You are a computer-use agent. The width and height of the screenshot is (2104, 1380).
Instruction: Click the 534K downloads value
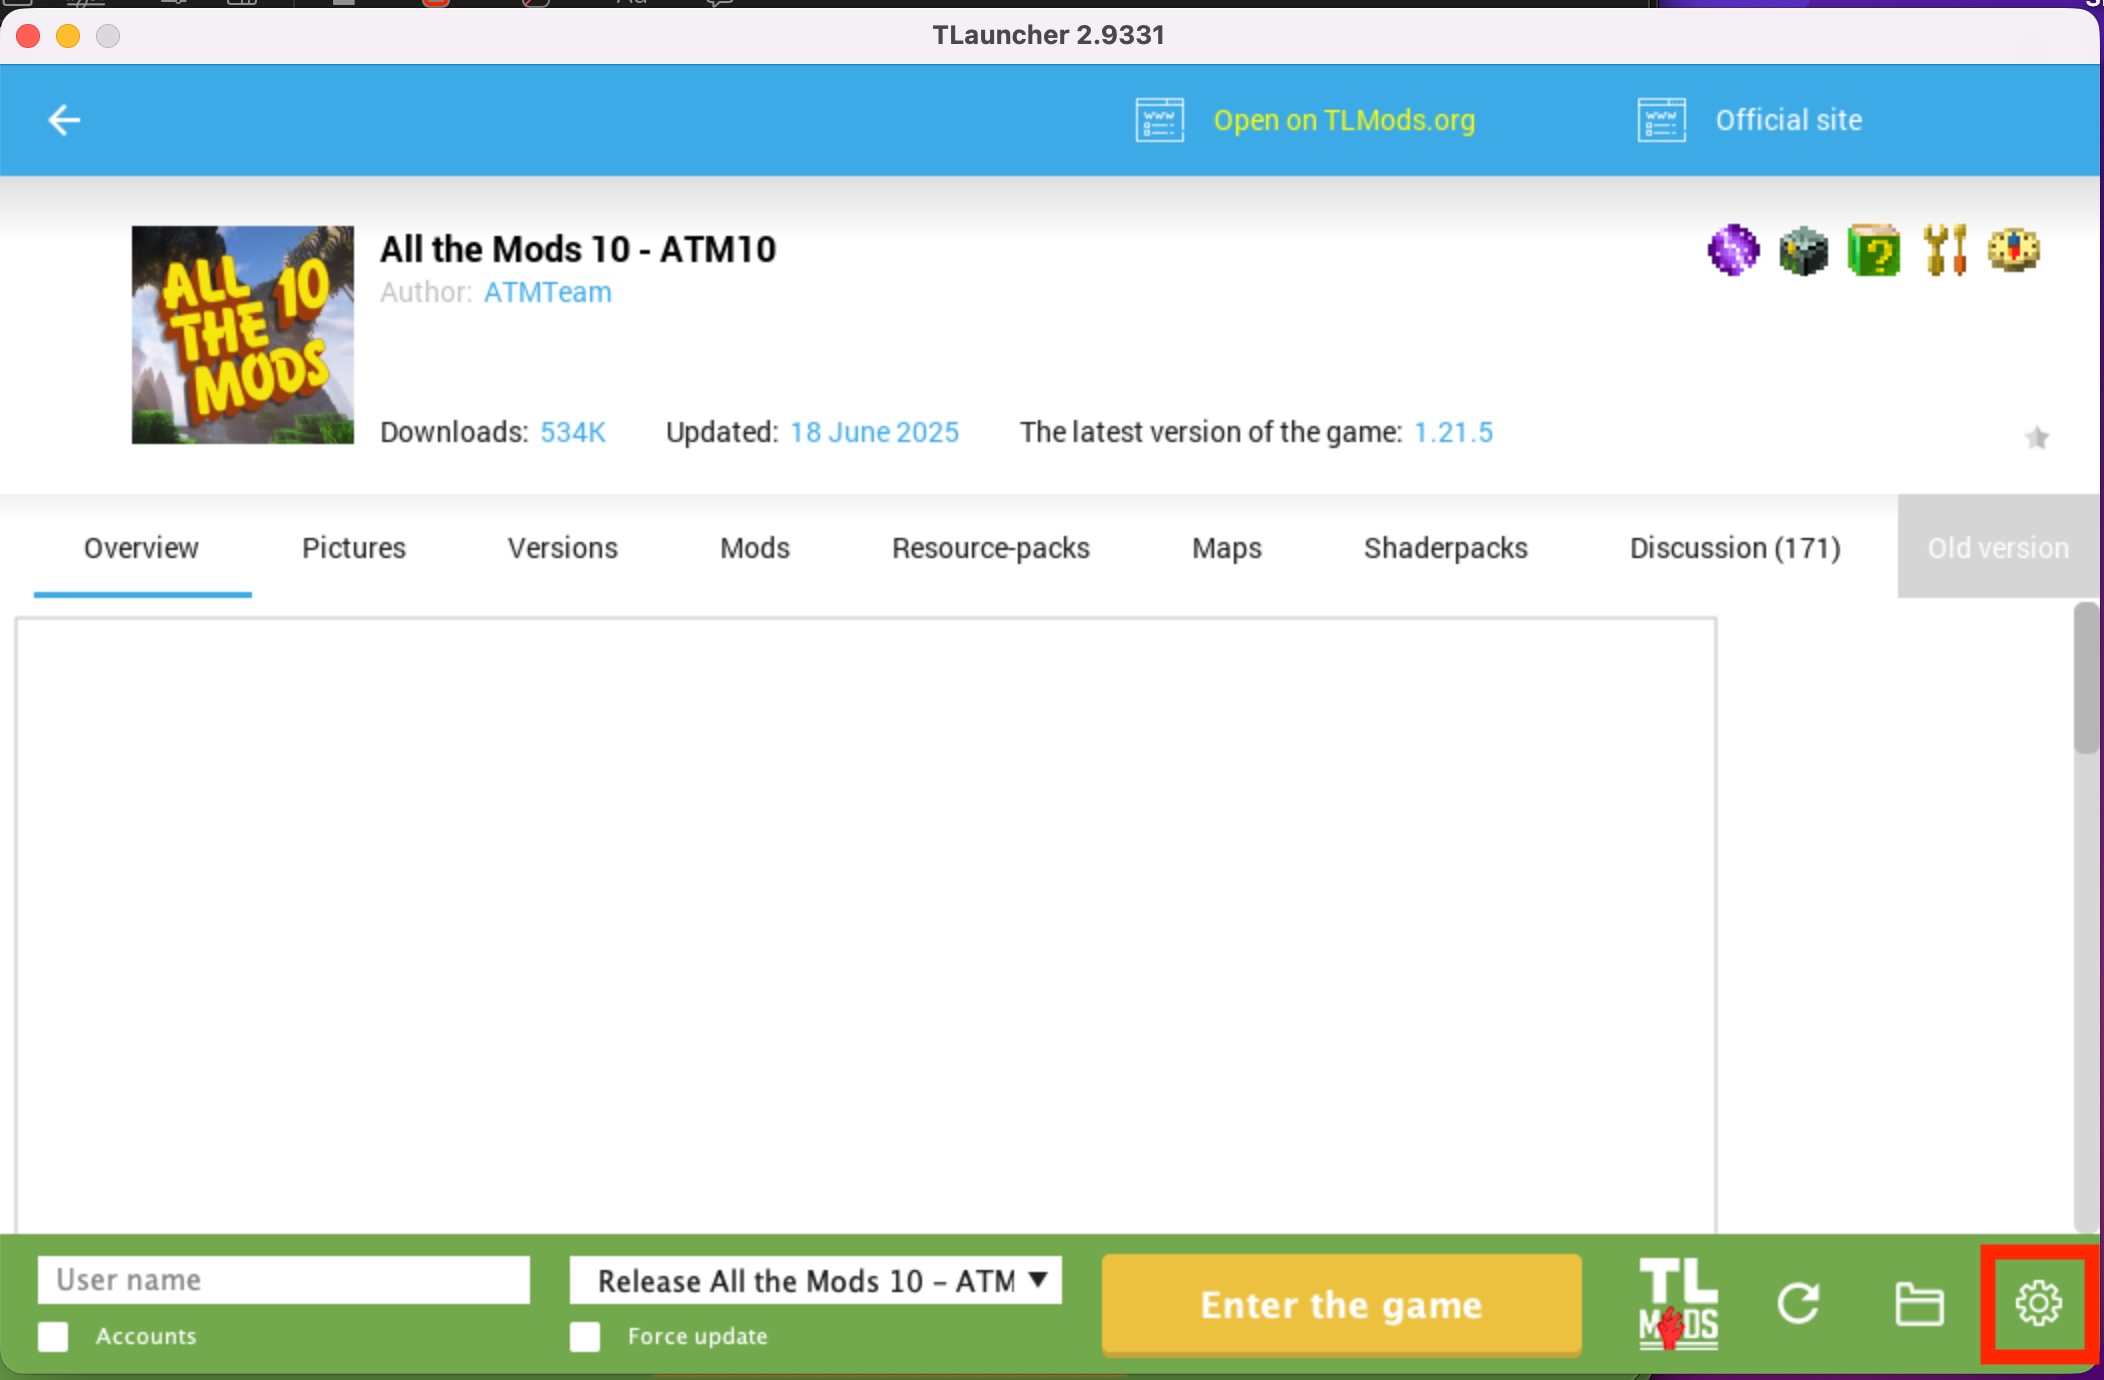pyautogui.click(x=573, y=432)
